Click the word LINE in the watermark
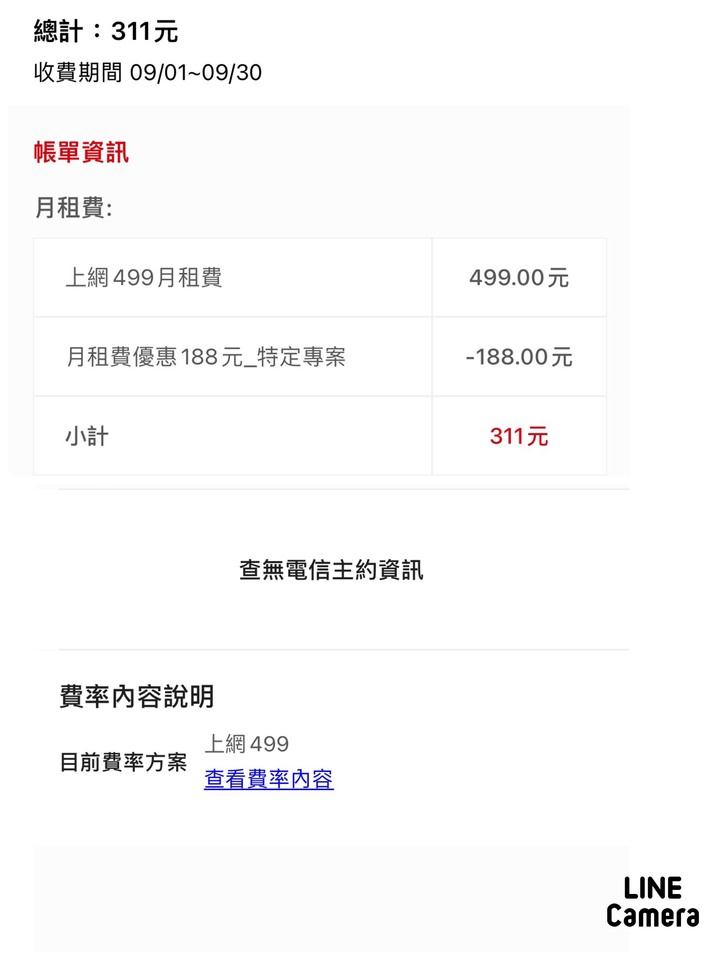 653,888
